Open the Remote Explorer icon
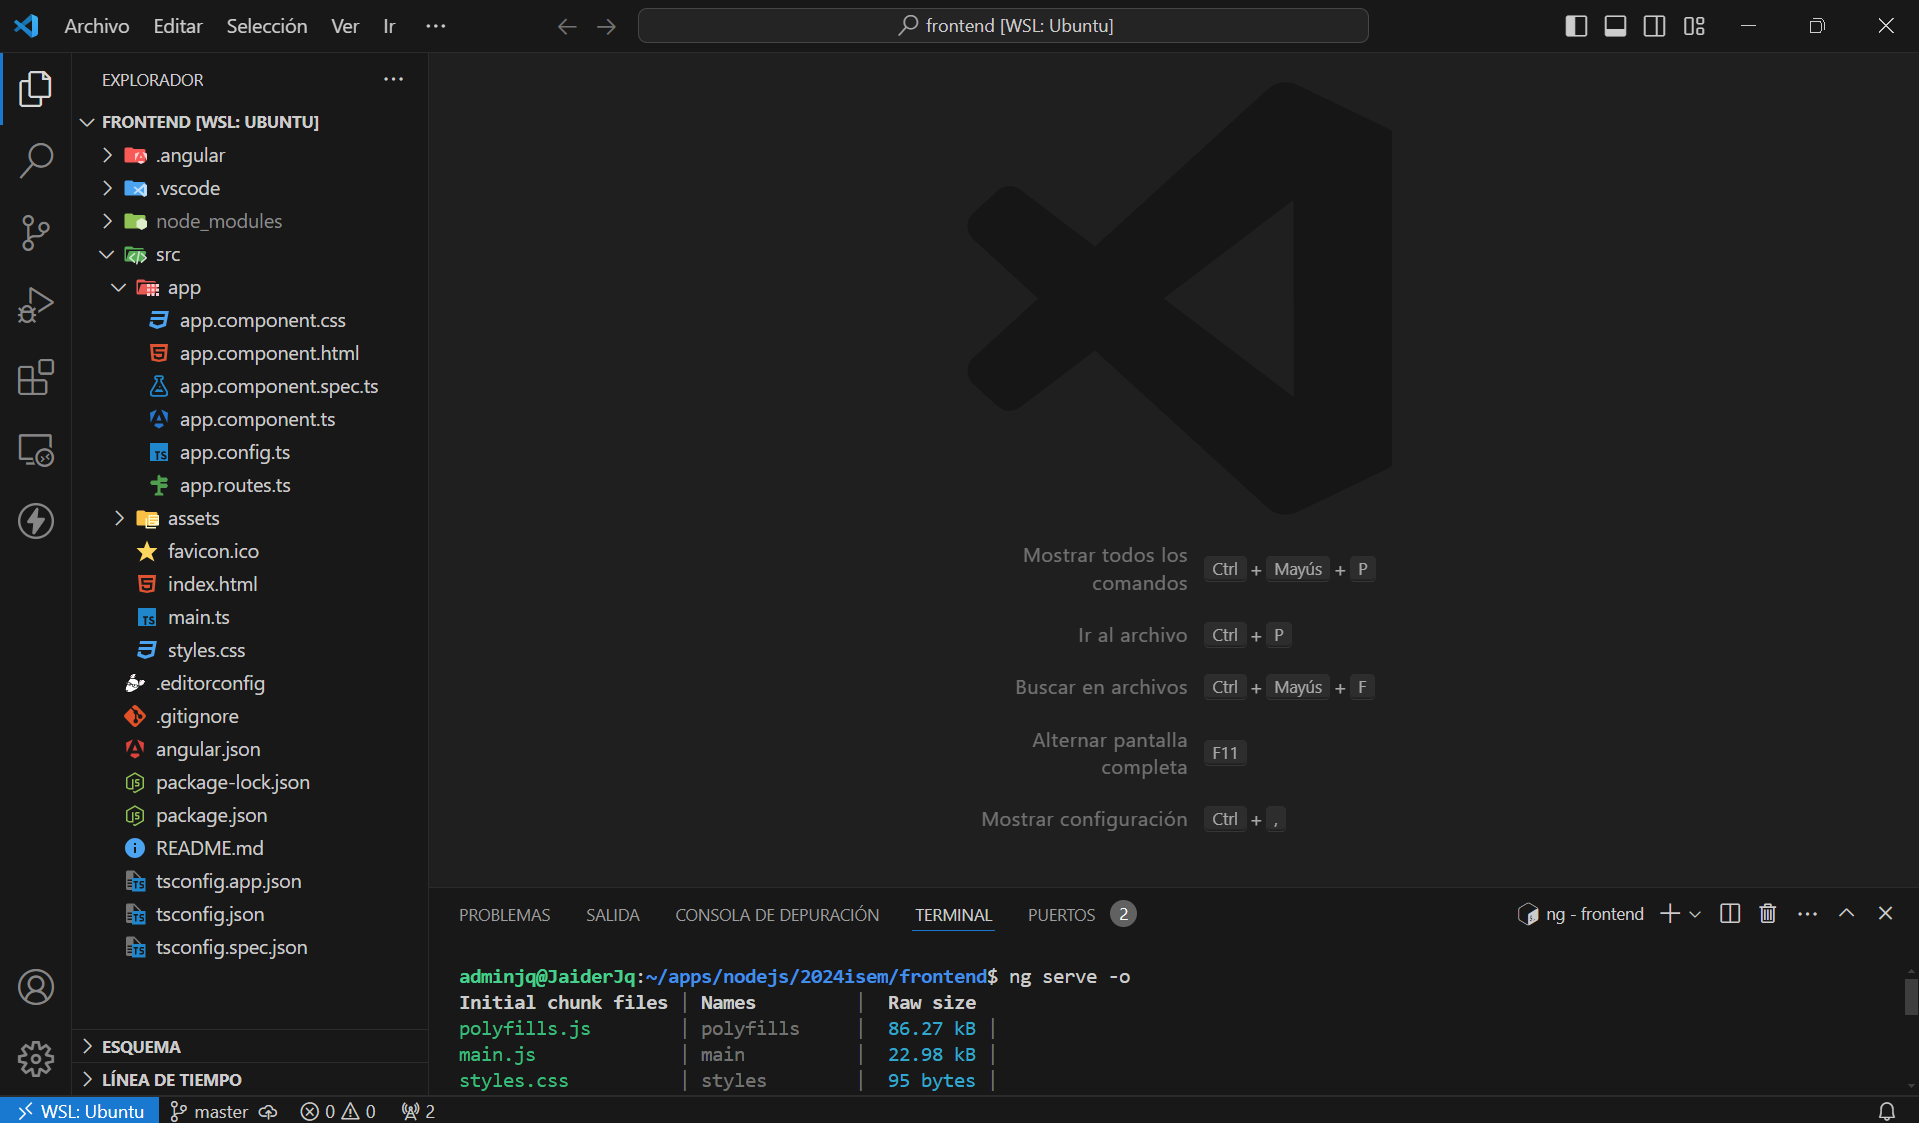Viewport: 1919px width, 1123px height. coord(36,450)
